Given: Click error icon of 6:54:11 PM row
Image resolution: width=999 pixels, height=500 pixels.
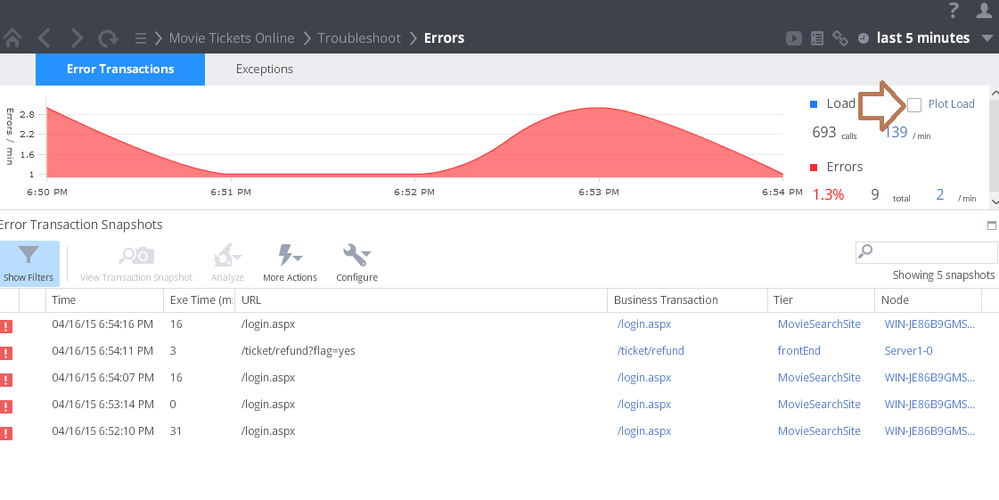Looking at the screenshot, I should point(6,354).
